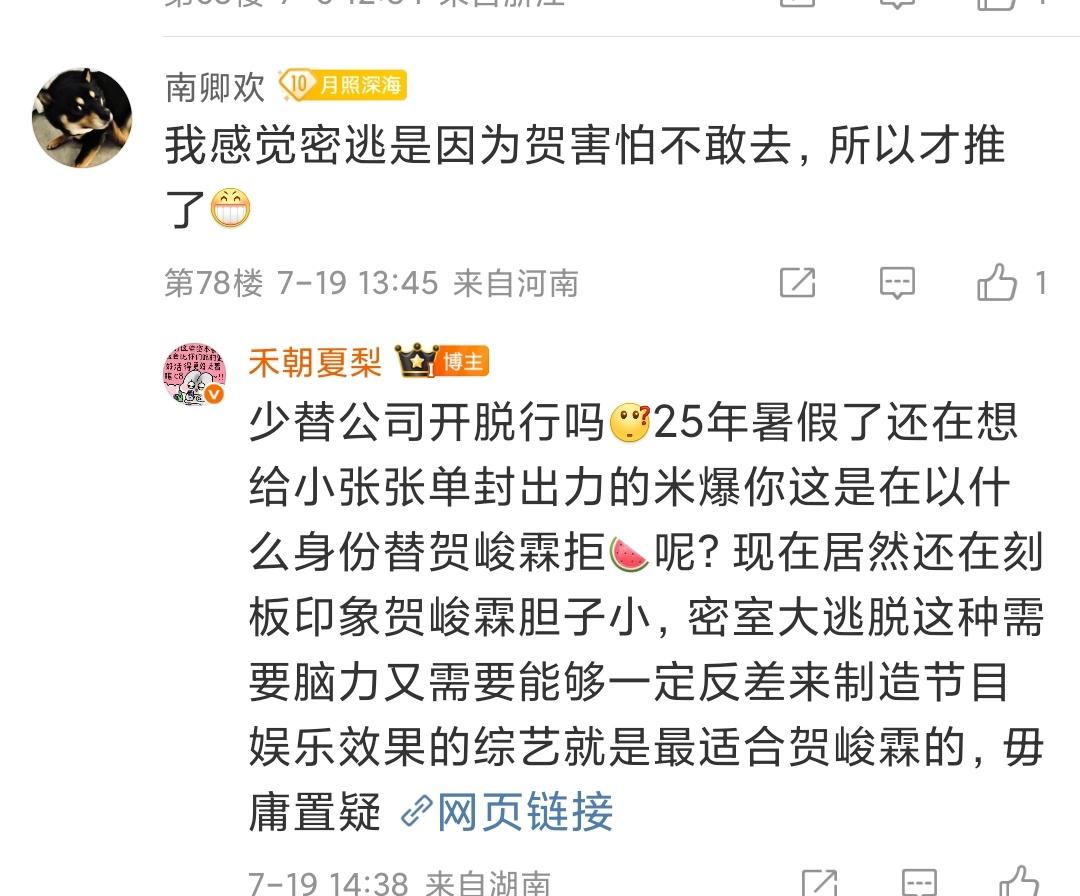Tap the chain link icon beside 网页链接
Screen dimensions: 1080x896
tap(416, 811)
